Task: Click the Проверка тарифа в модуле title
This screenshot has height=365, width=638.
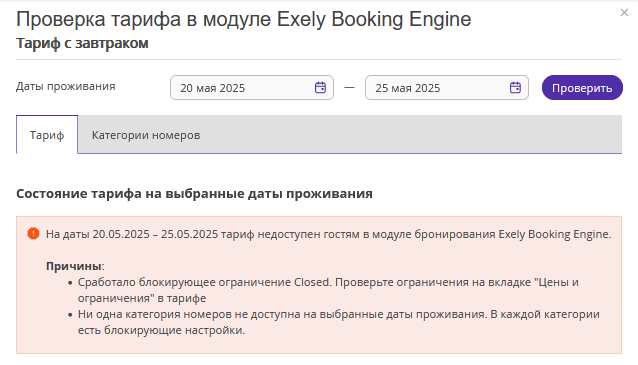Action: 244,19
